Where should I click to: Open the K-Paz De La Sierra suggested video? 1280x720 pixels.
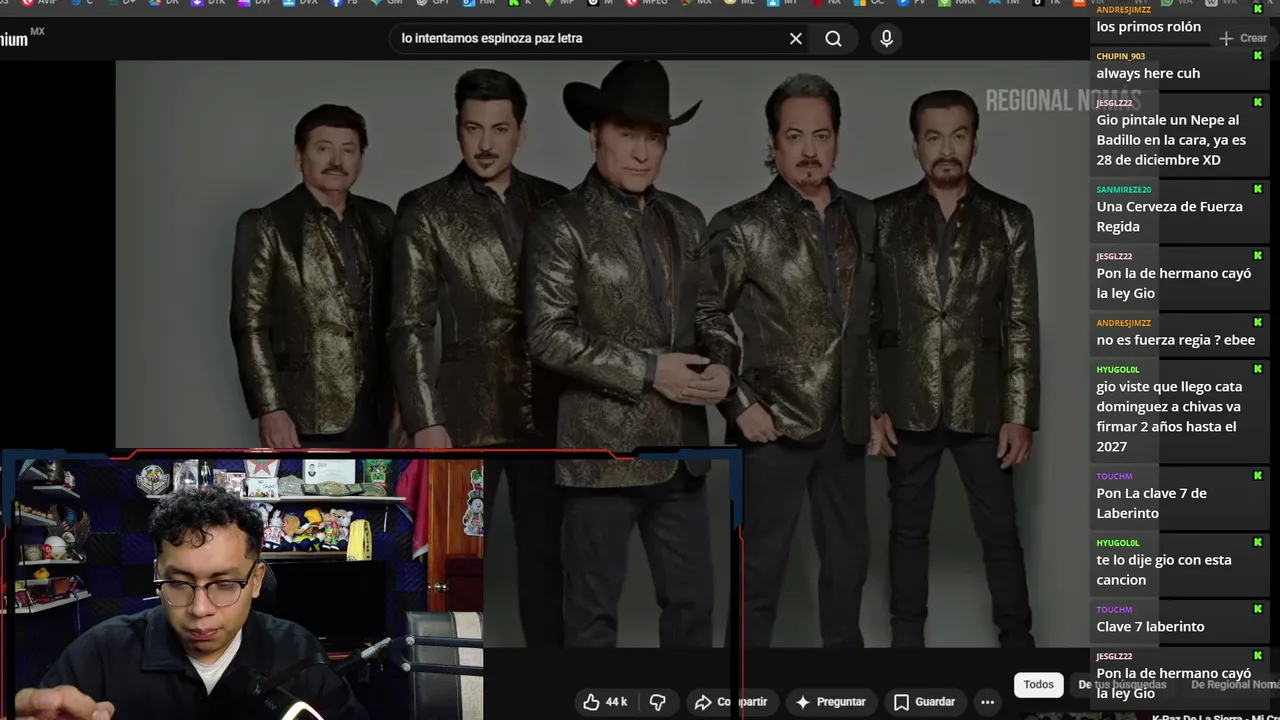point(1215,716)
